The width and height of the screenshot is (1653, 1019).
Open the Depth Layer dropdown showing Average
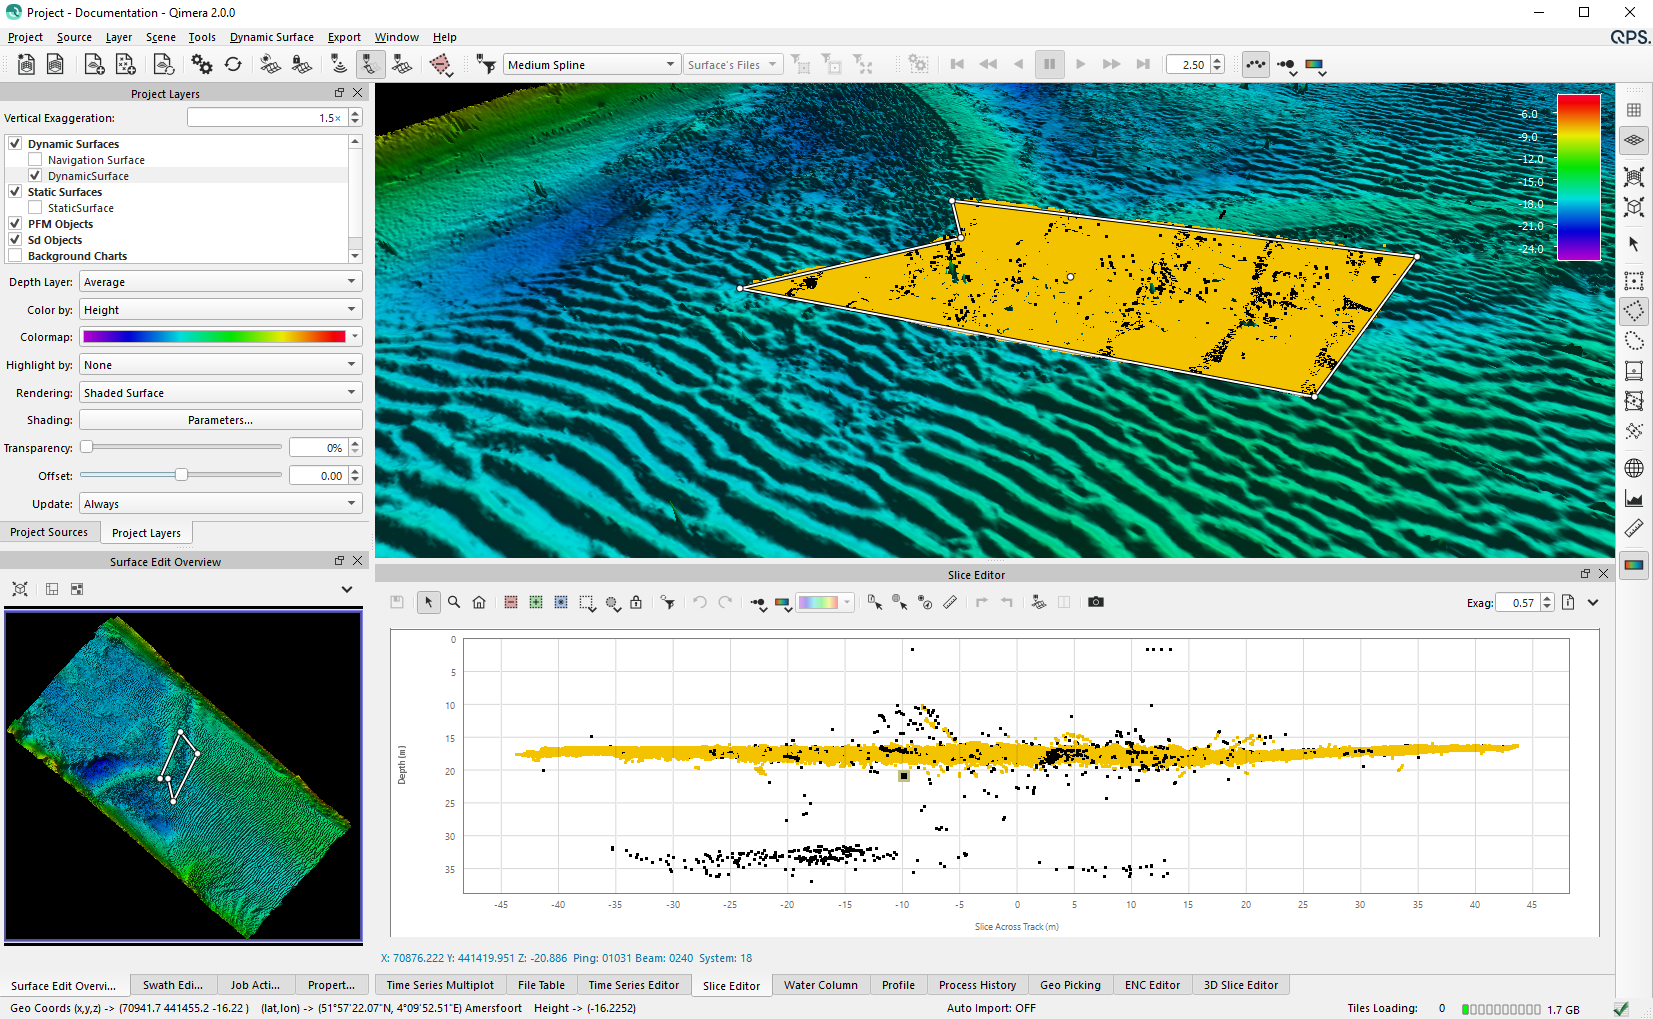[220, 282]
